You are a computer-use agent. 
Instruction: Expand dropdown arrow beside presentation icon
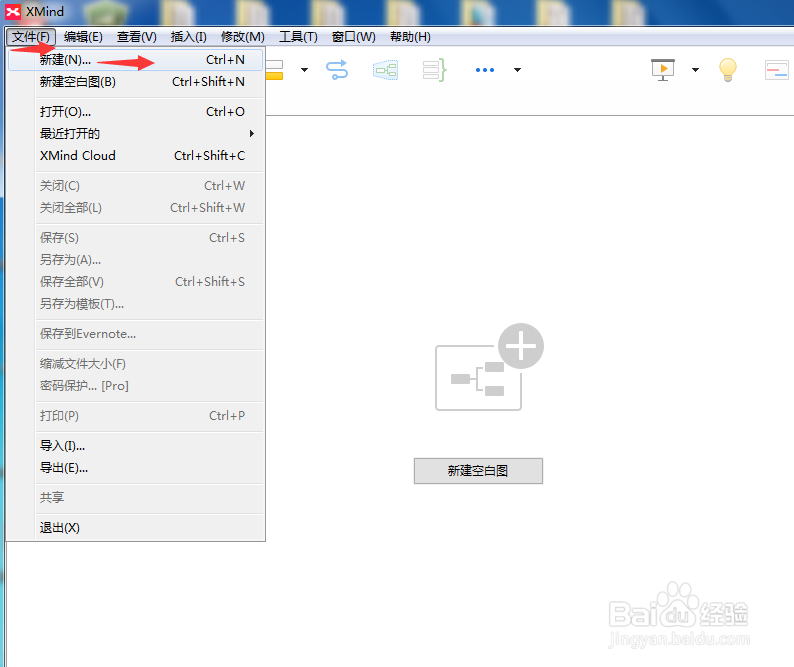[695, 70]
